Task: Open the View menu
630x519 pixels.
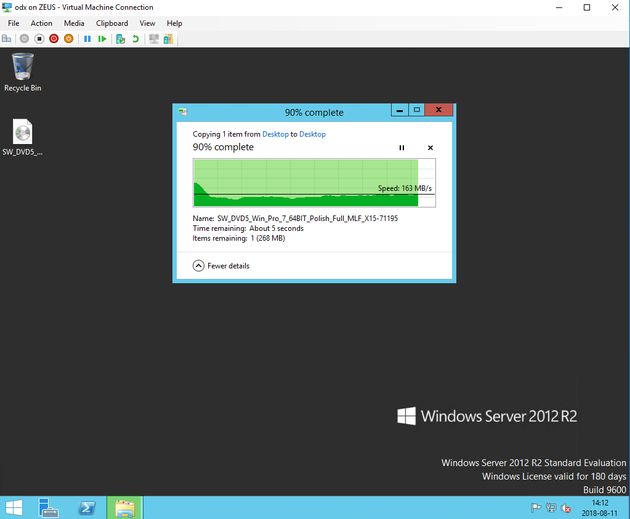Action: pos(147,23)
